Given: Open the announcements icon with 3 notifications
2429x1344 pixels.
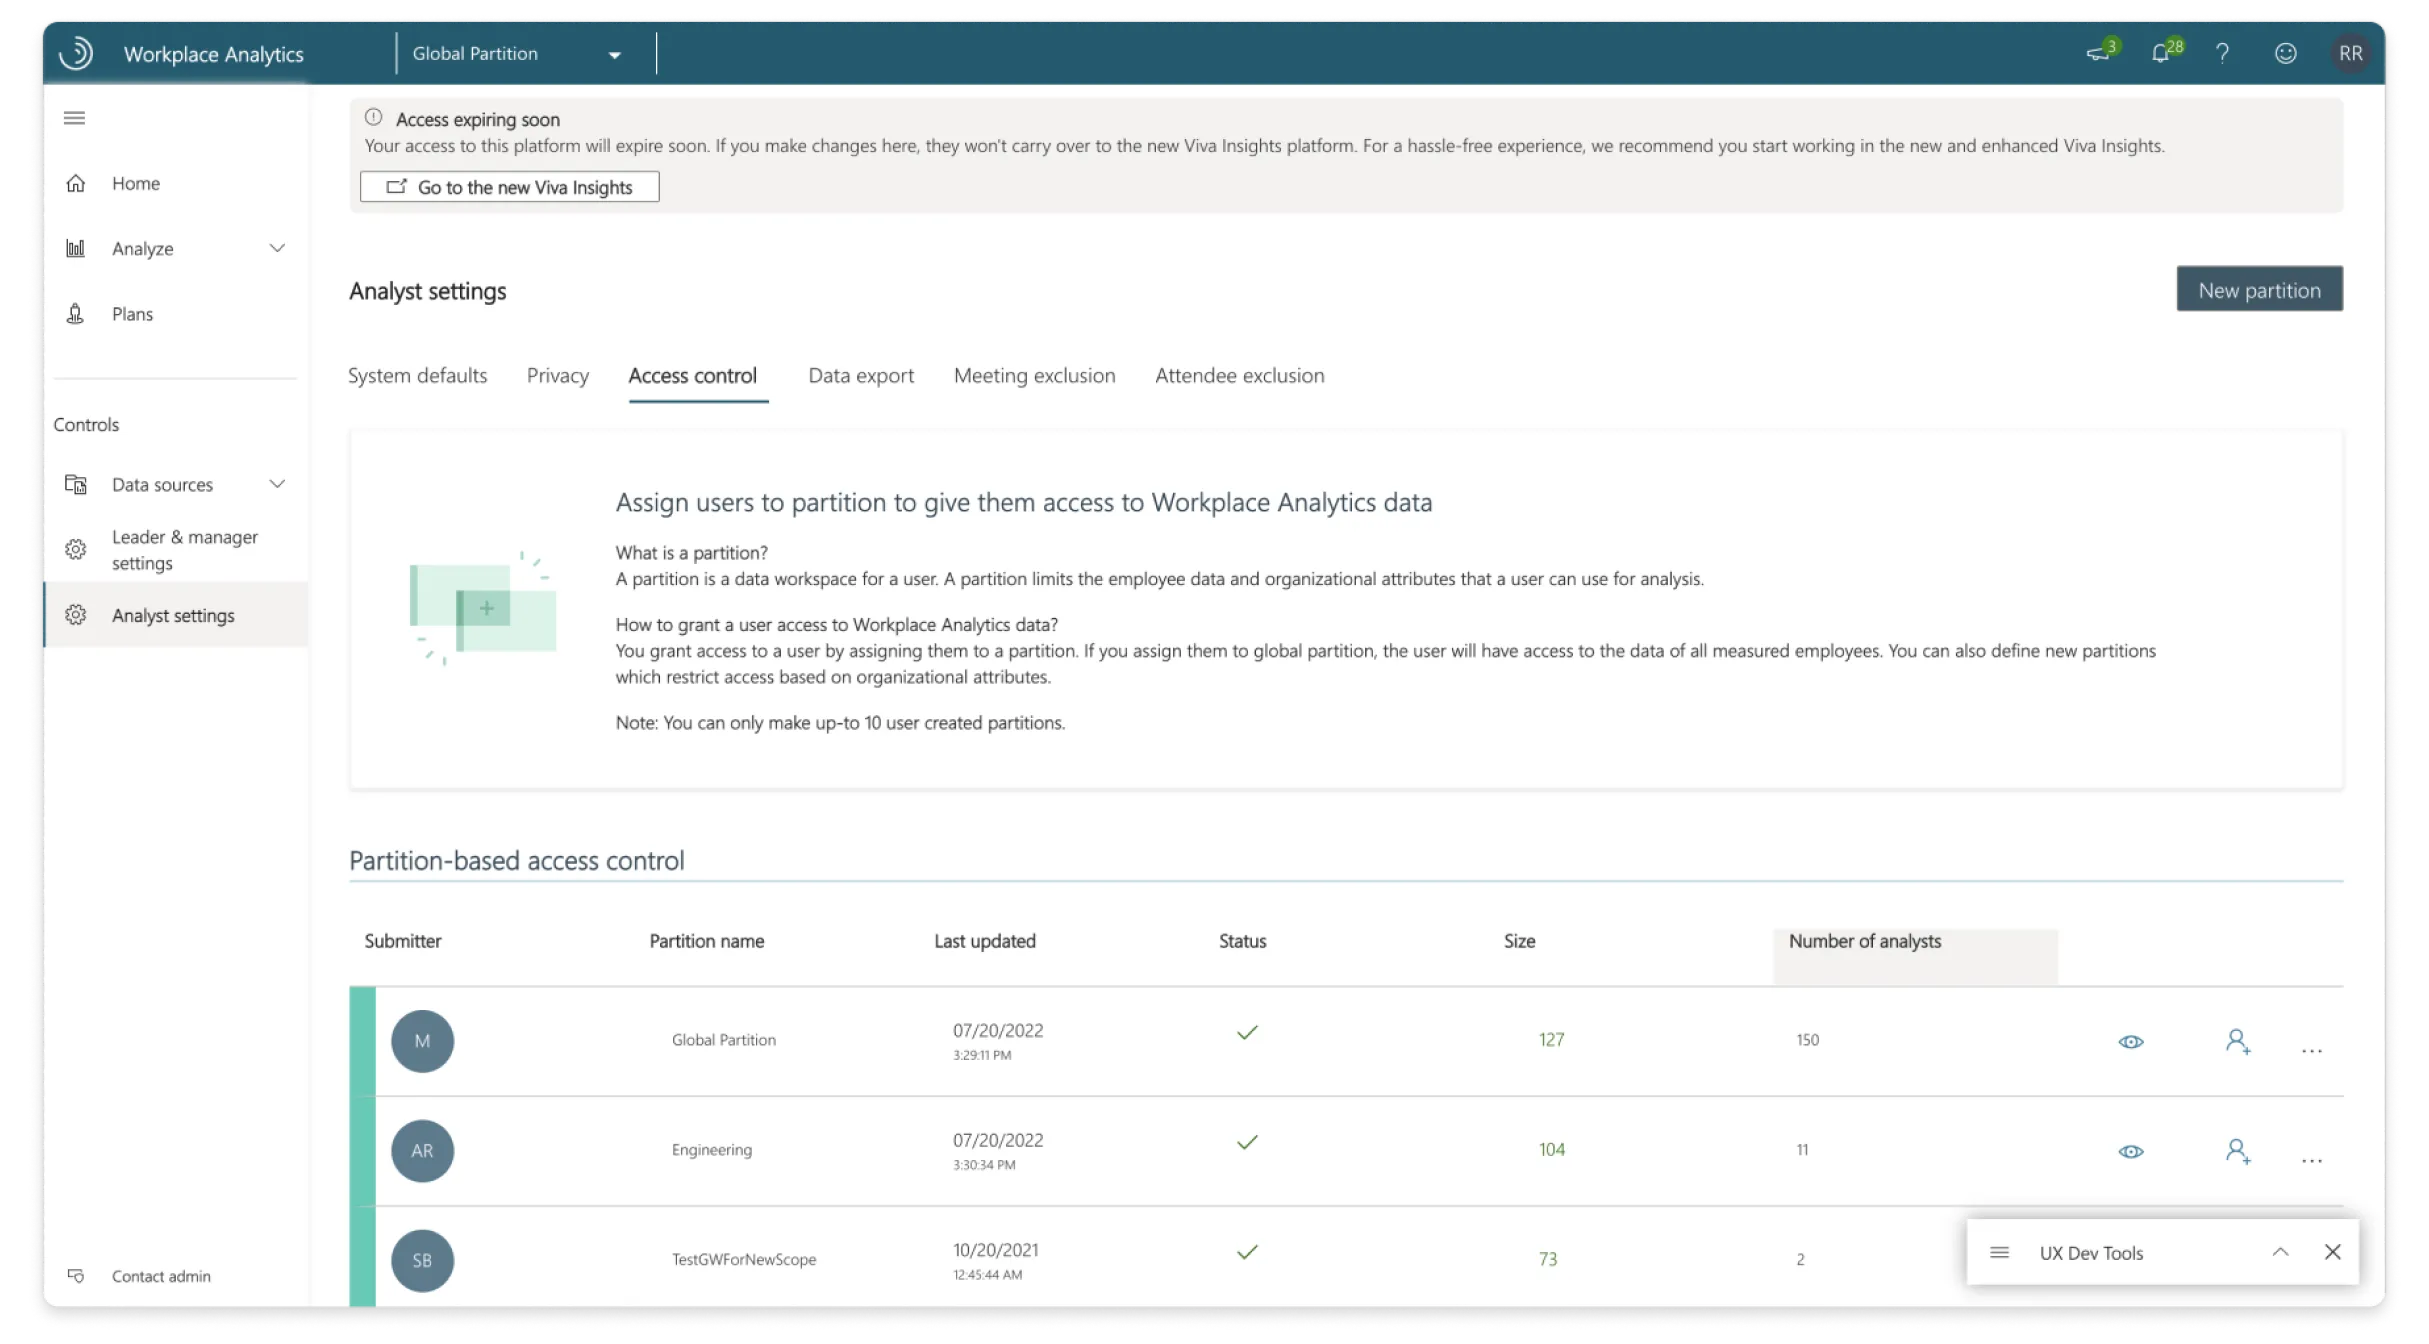Looking at the screenshot, I should click(2100, 53).
